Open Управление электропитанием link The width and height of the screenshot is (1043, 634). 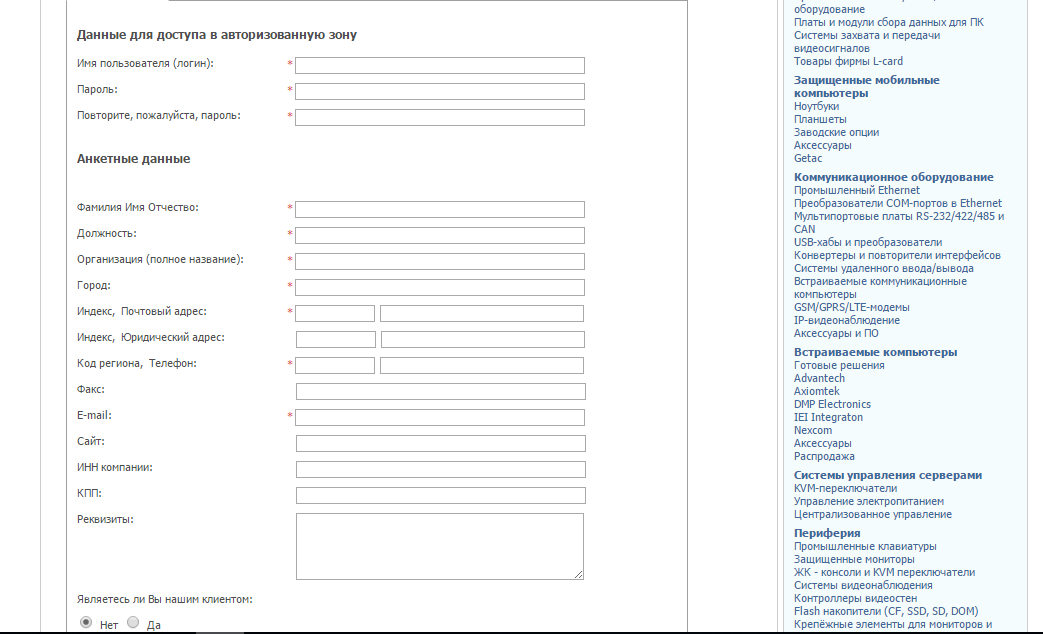coord(869,501)
